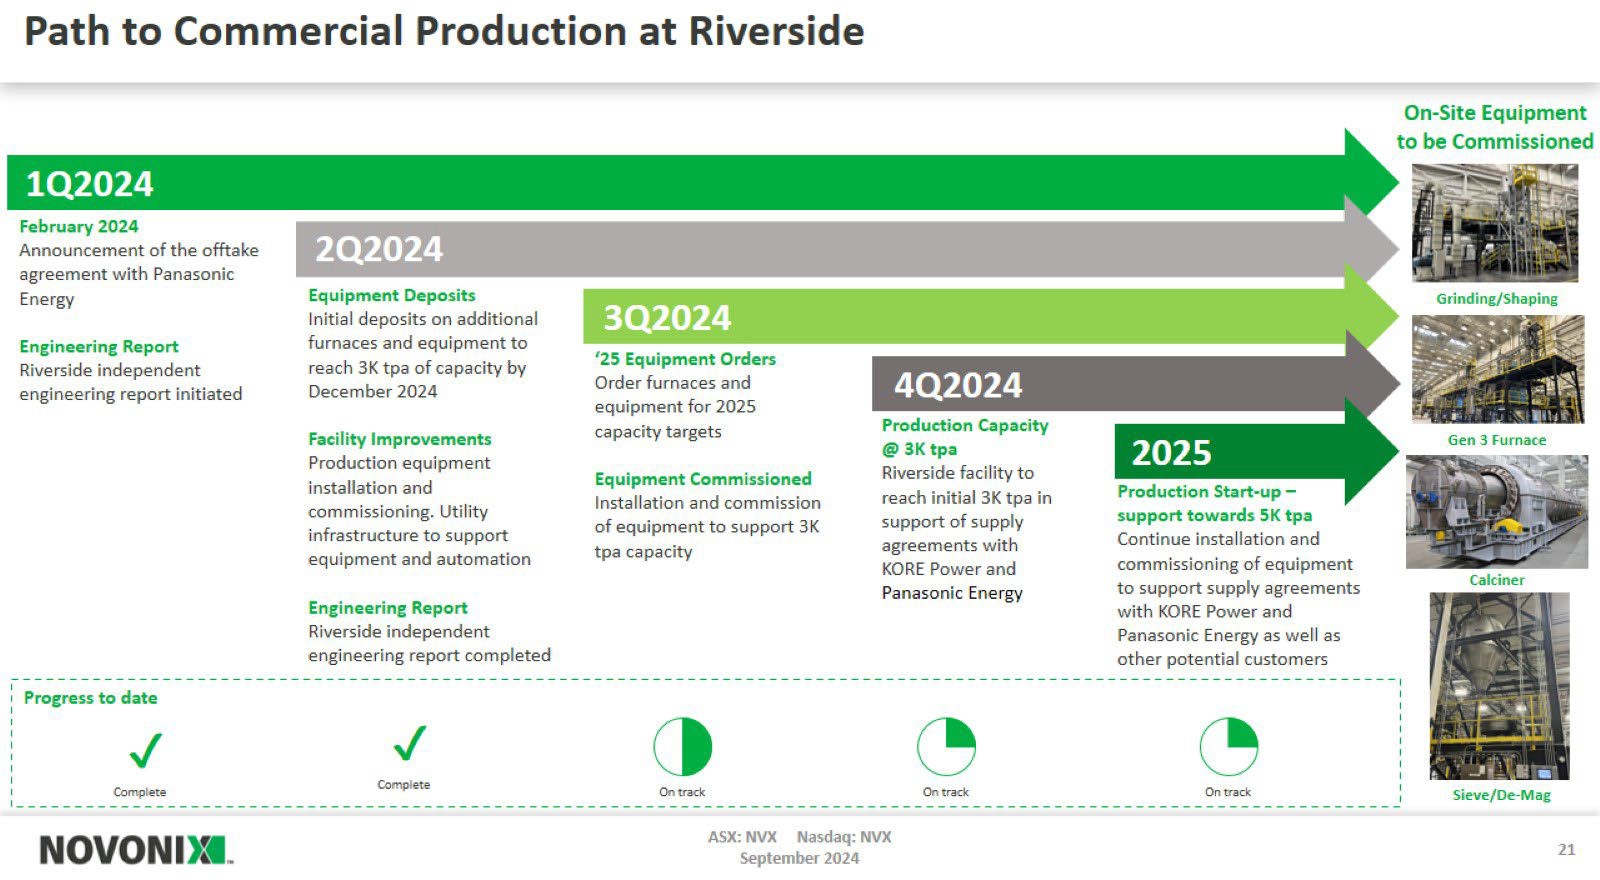Click 'Announcement of the offtake' text
The height and width of the screenshot is (880, 1600).
[x=139, y=250]
